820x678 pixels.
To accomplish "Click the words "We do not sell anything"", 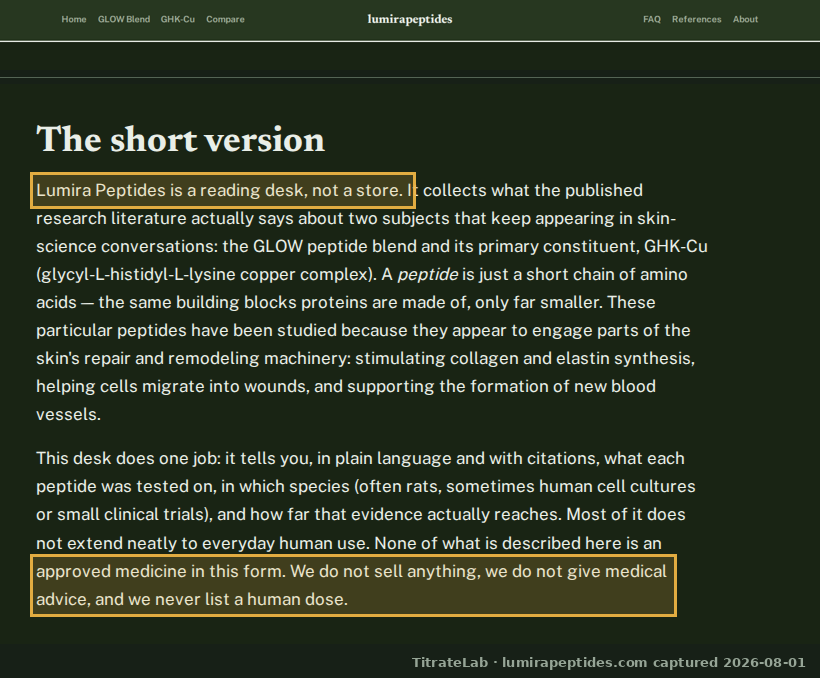I will coord(384,571).
